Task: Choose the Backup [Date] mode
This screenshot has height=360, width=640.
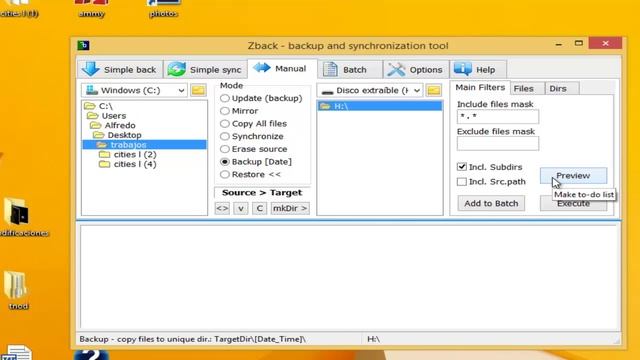Action: pos(256,162)
